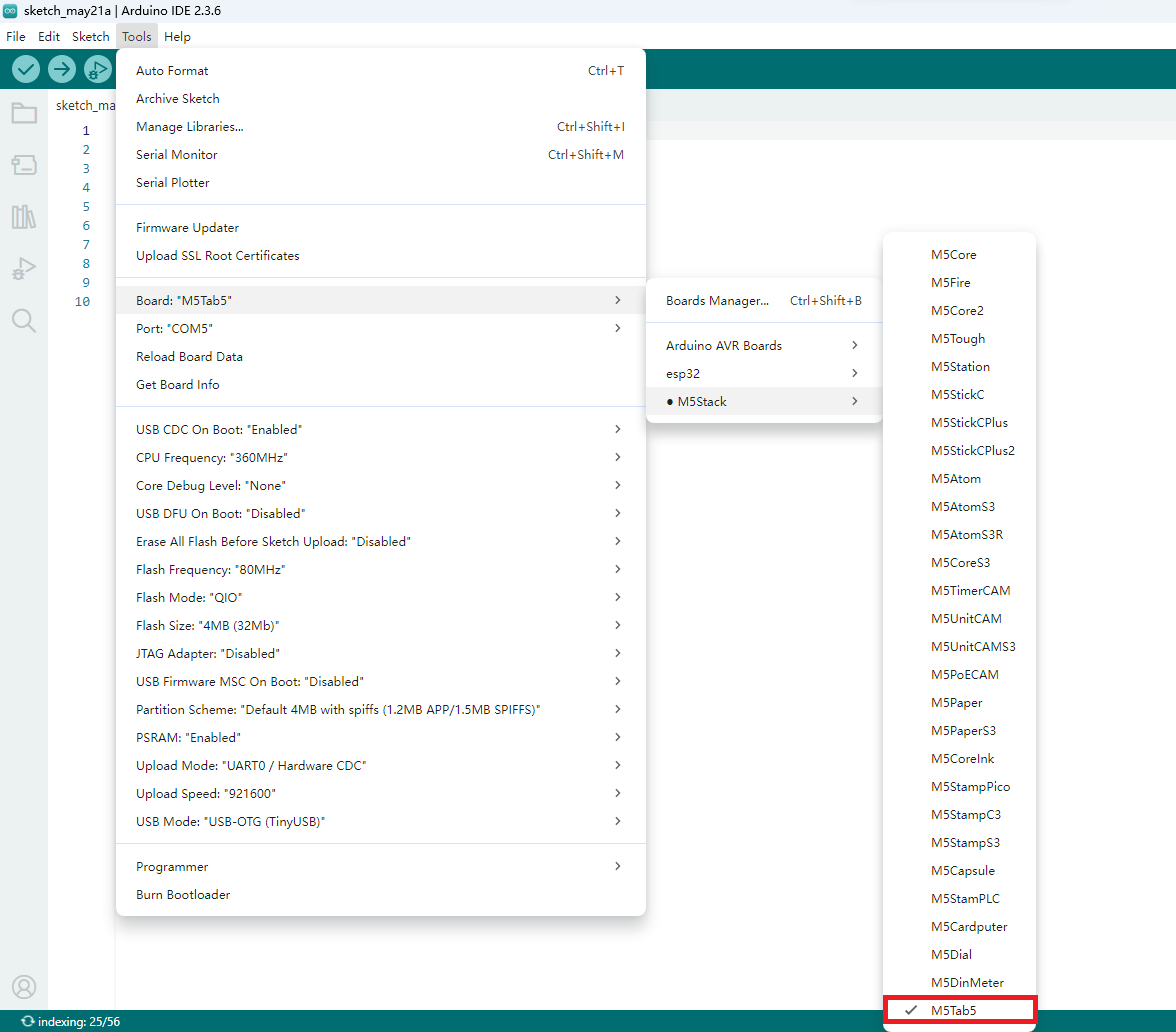This screenshot has height=1032, width=1176.
Task: Choose Auto Format from Tools menu
Action: (x=381, y=70)
